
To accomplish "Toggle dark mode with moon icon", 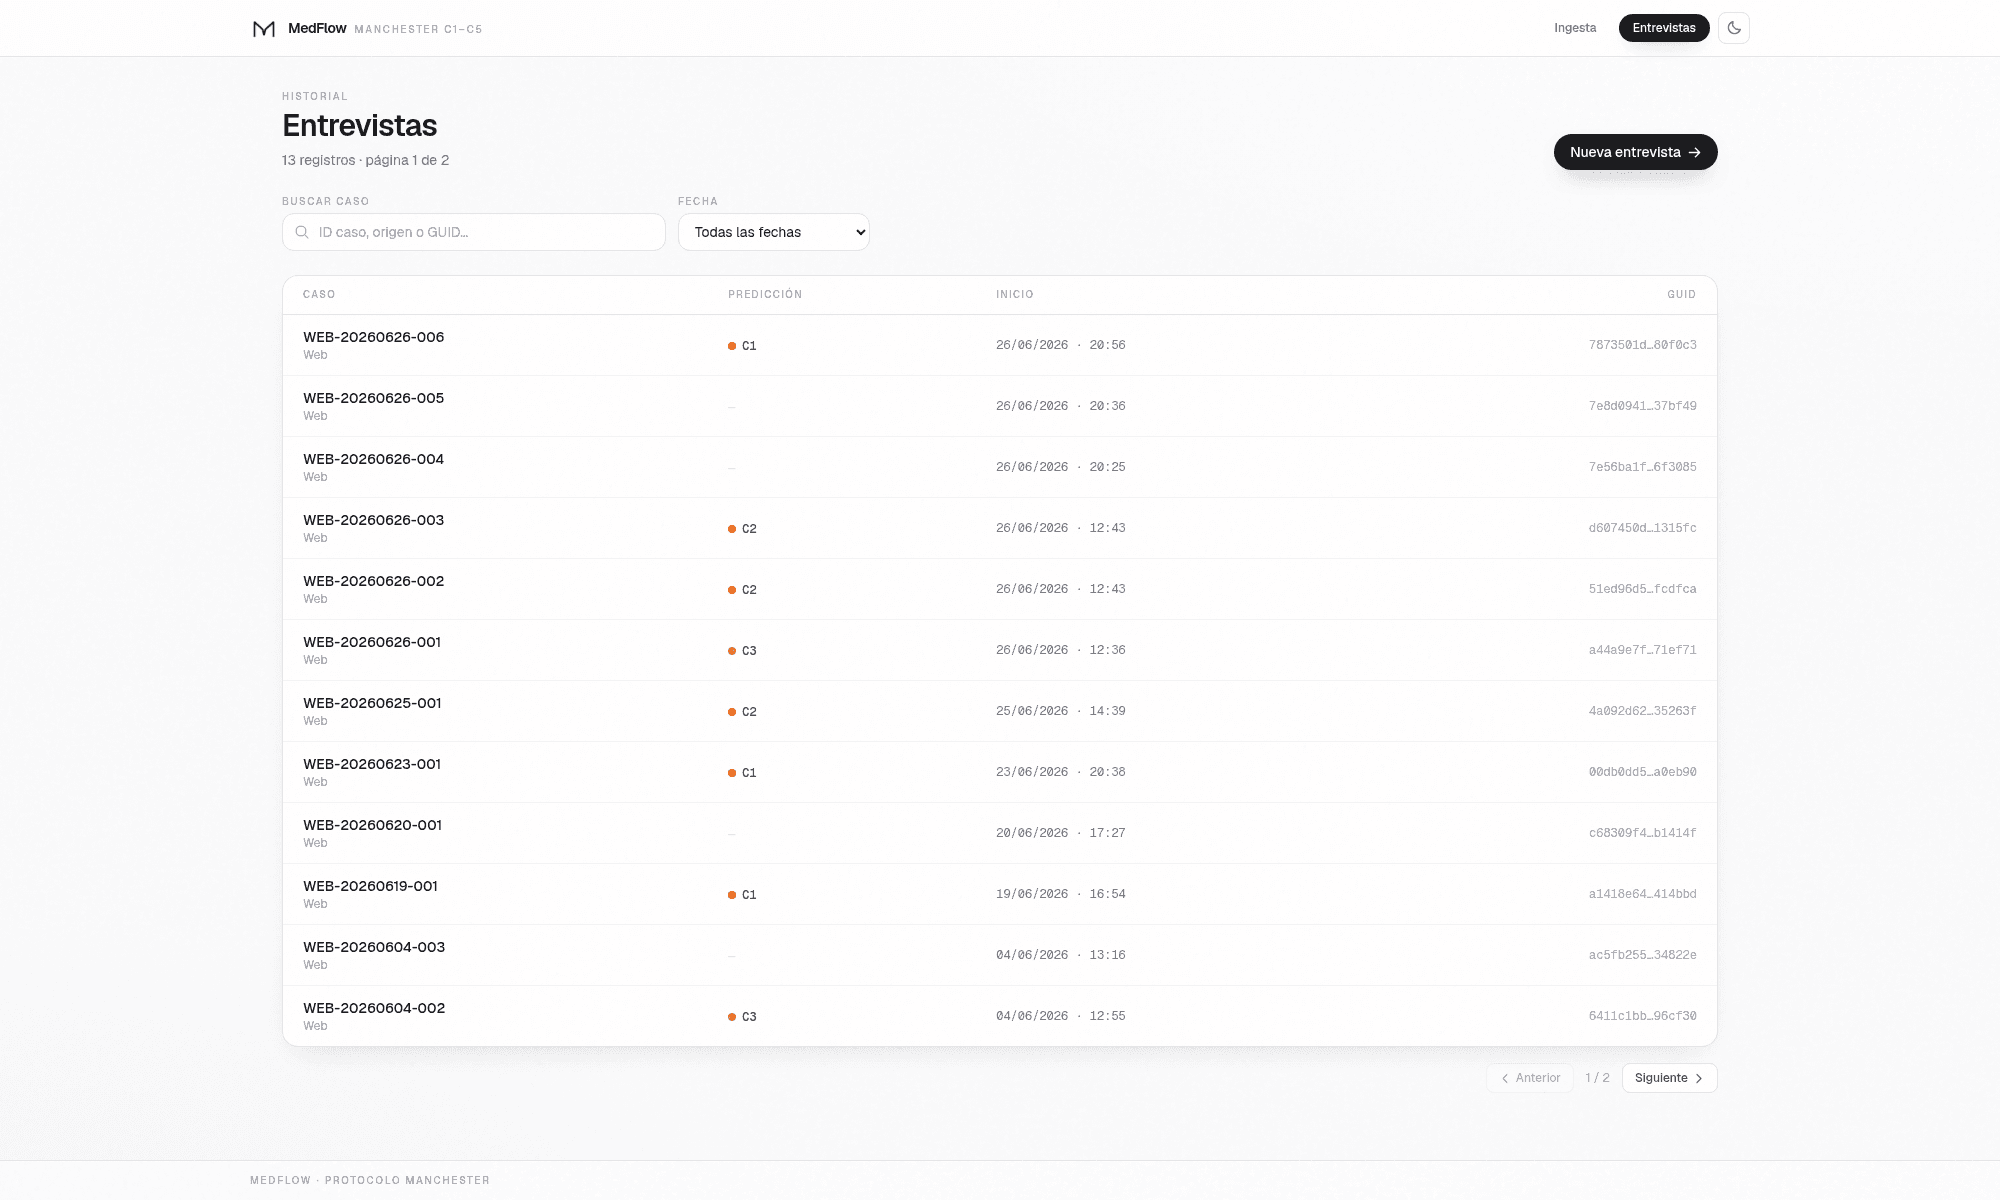I will [1734, 28].
